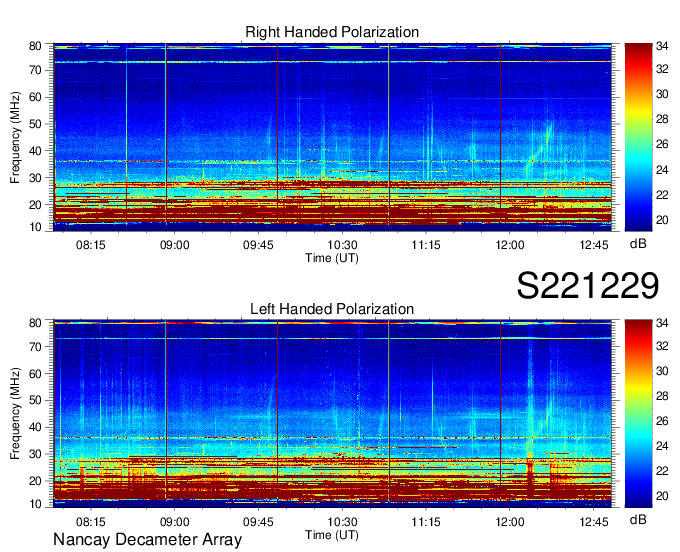The height and width of the screenshot is (552, 680).
Task: Click the 60 MHz tick label of bottom plot
Action: click(x=35, y=373)
